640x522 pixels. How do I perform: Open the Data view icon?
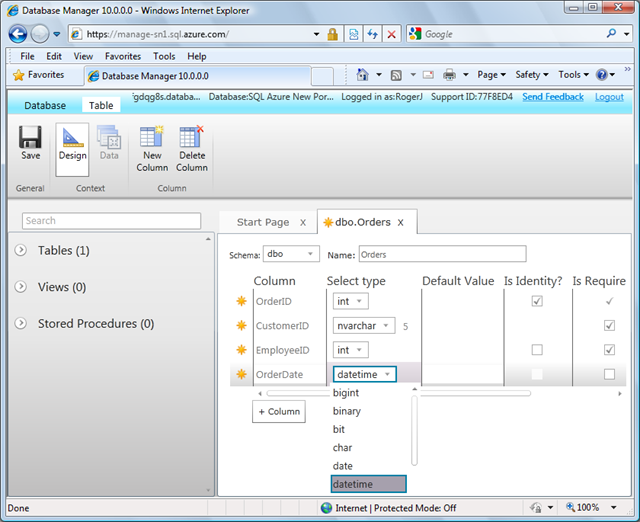click(109, 138)
